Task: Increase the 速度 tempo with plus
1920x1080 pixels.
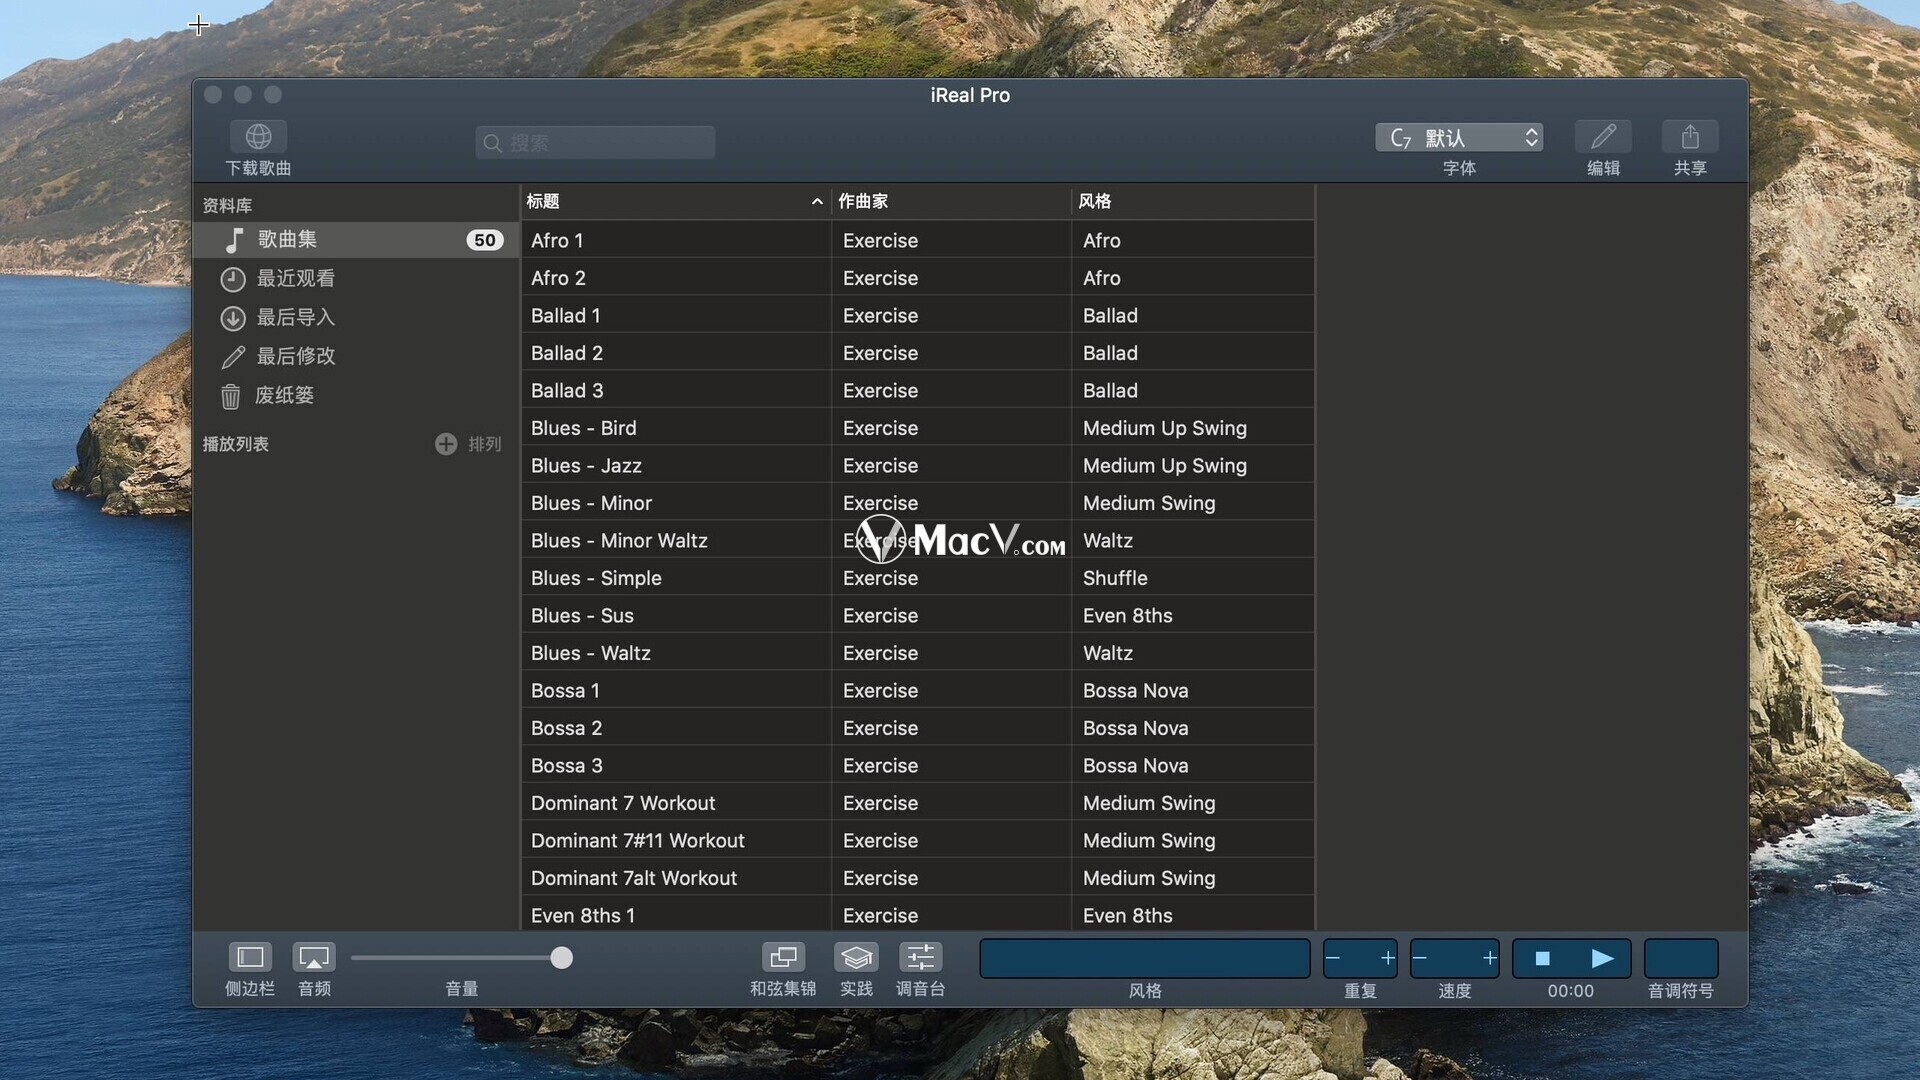Action: (1489, 958)
